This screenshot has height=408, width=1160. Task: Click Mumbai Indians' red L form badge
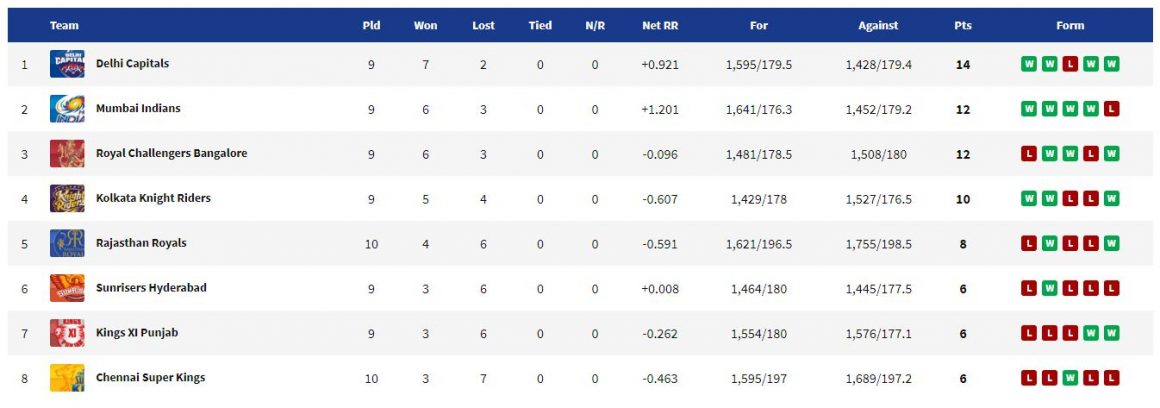(x=1111, y=109)
